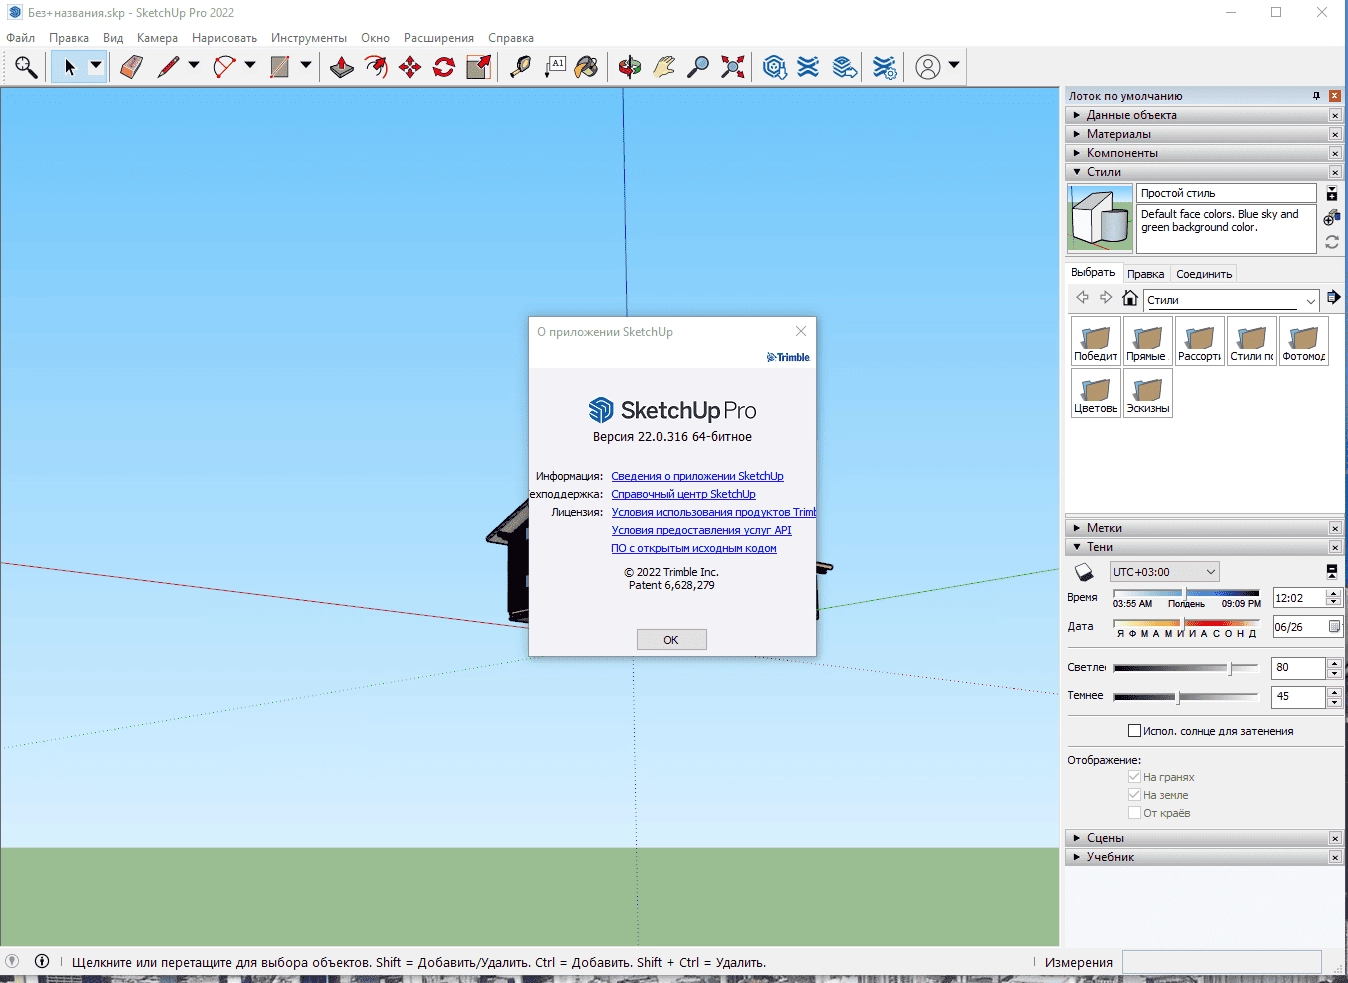
Task: Toggle the 'От краёв' checkbox
Action: tap(1134, 813)
